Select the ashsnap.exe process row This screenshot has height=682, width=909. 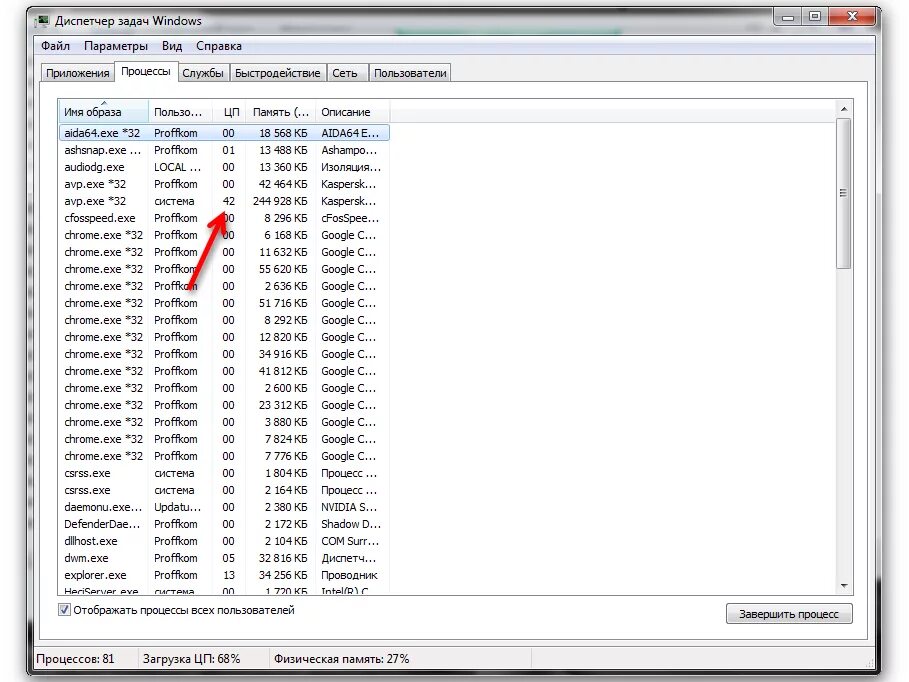(224, 150)
